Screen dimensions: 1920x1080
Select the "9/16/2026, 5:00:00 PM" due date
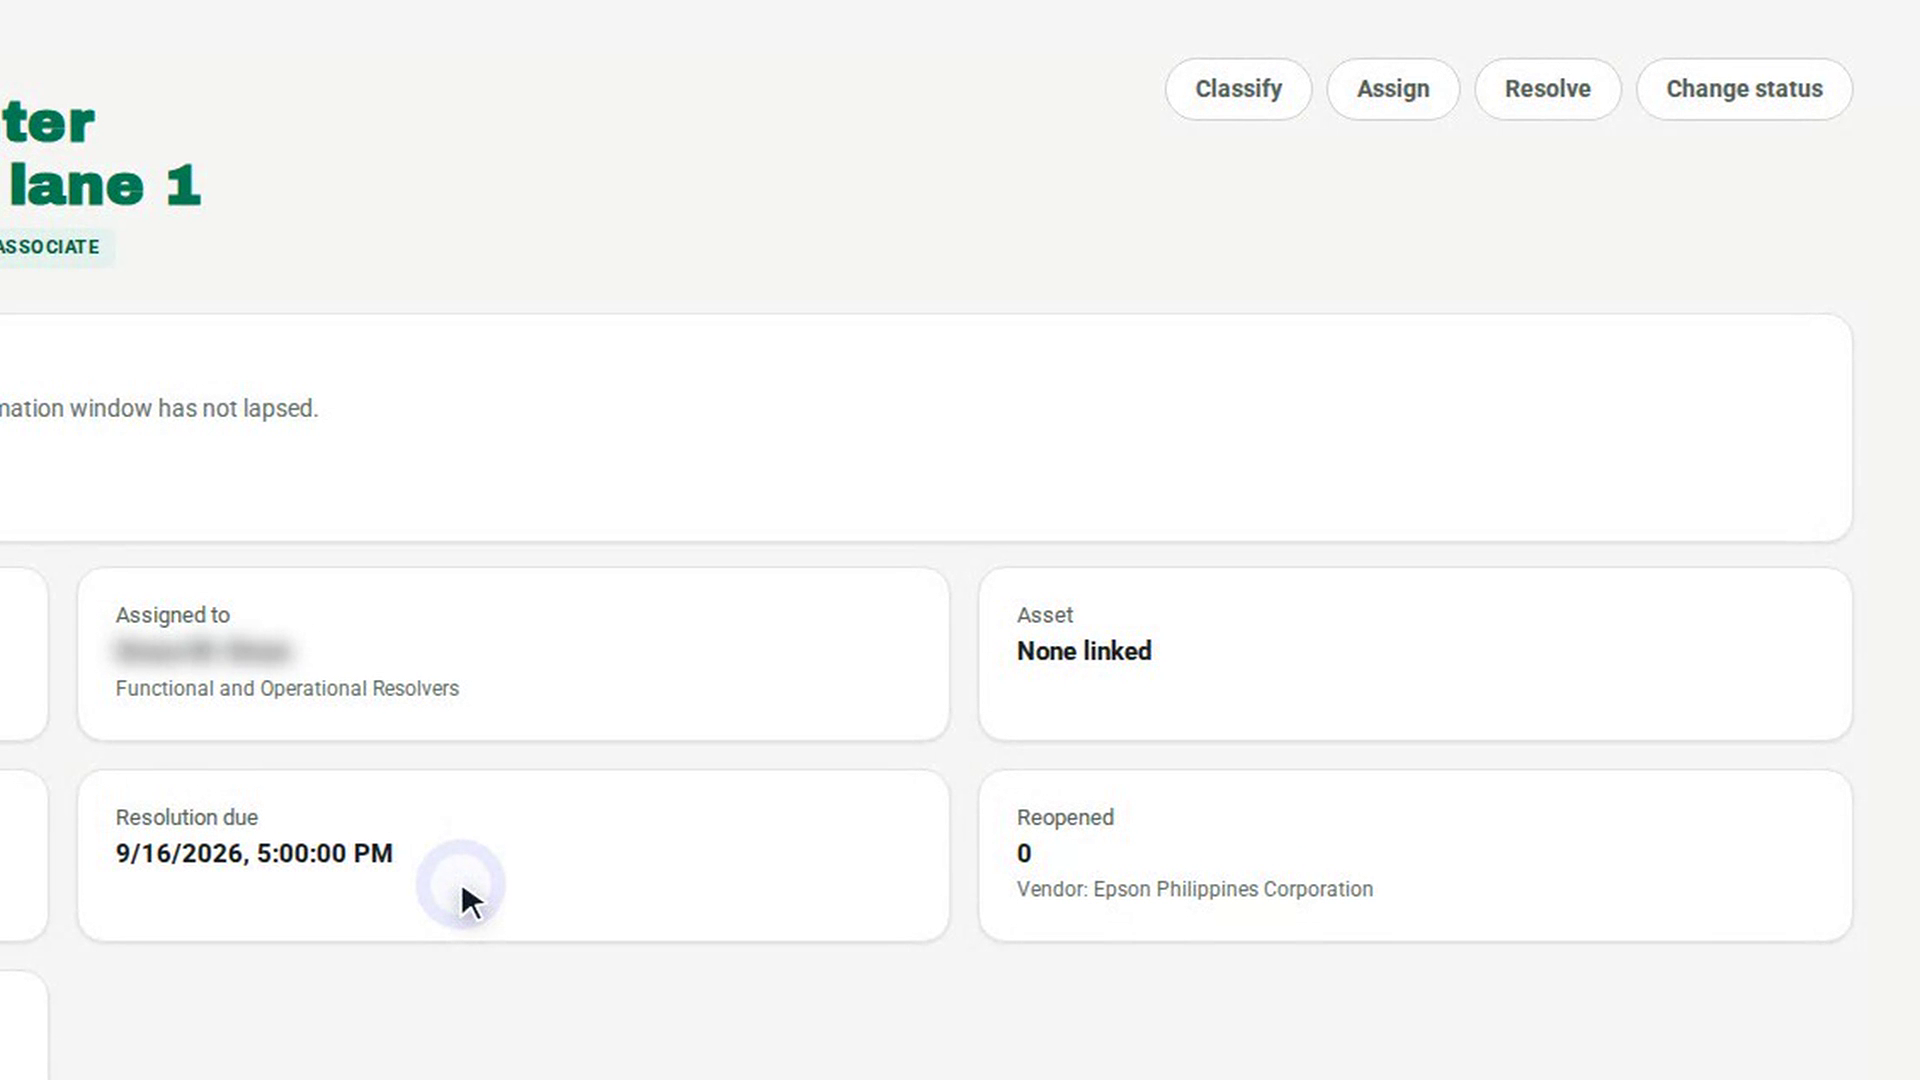point(254,853)
